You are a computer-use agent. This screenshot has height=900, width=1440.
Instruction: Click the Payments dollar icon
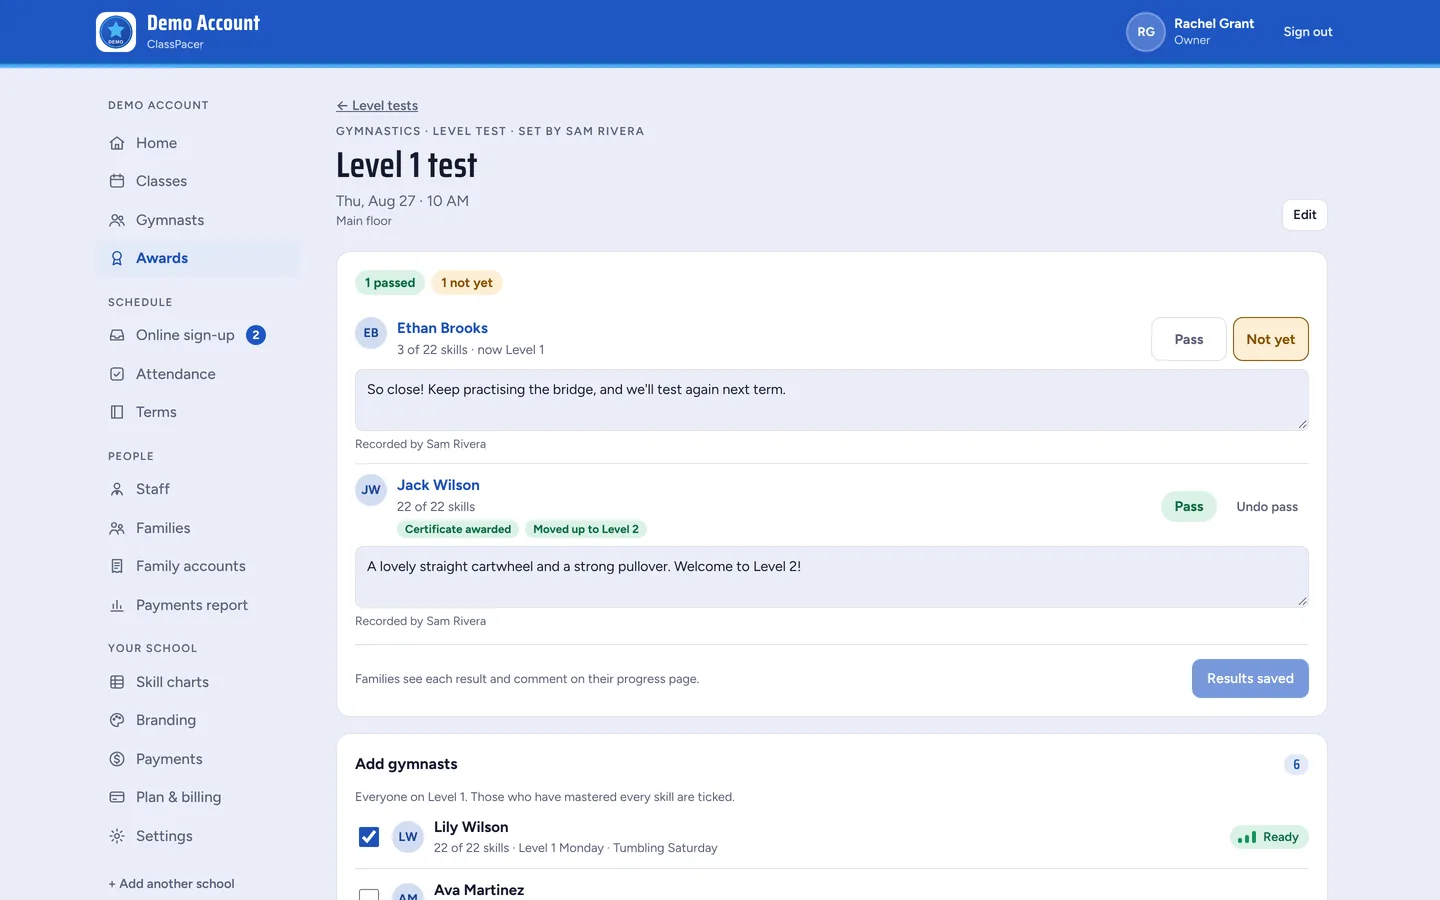click(x=117, y=759)
